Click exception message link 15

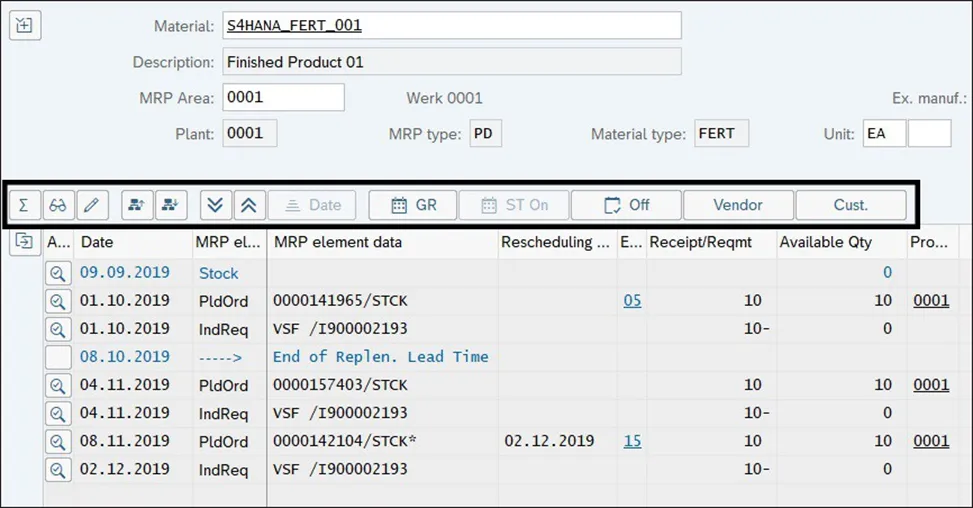[632, 441]
